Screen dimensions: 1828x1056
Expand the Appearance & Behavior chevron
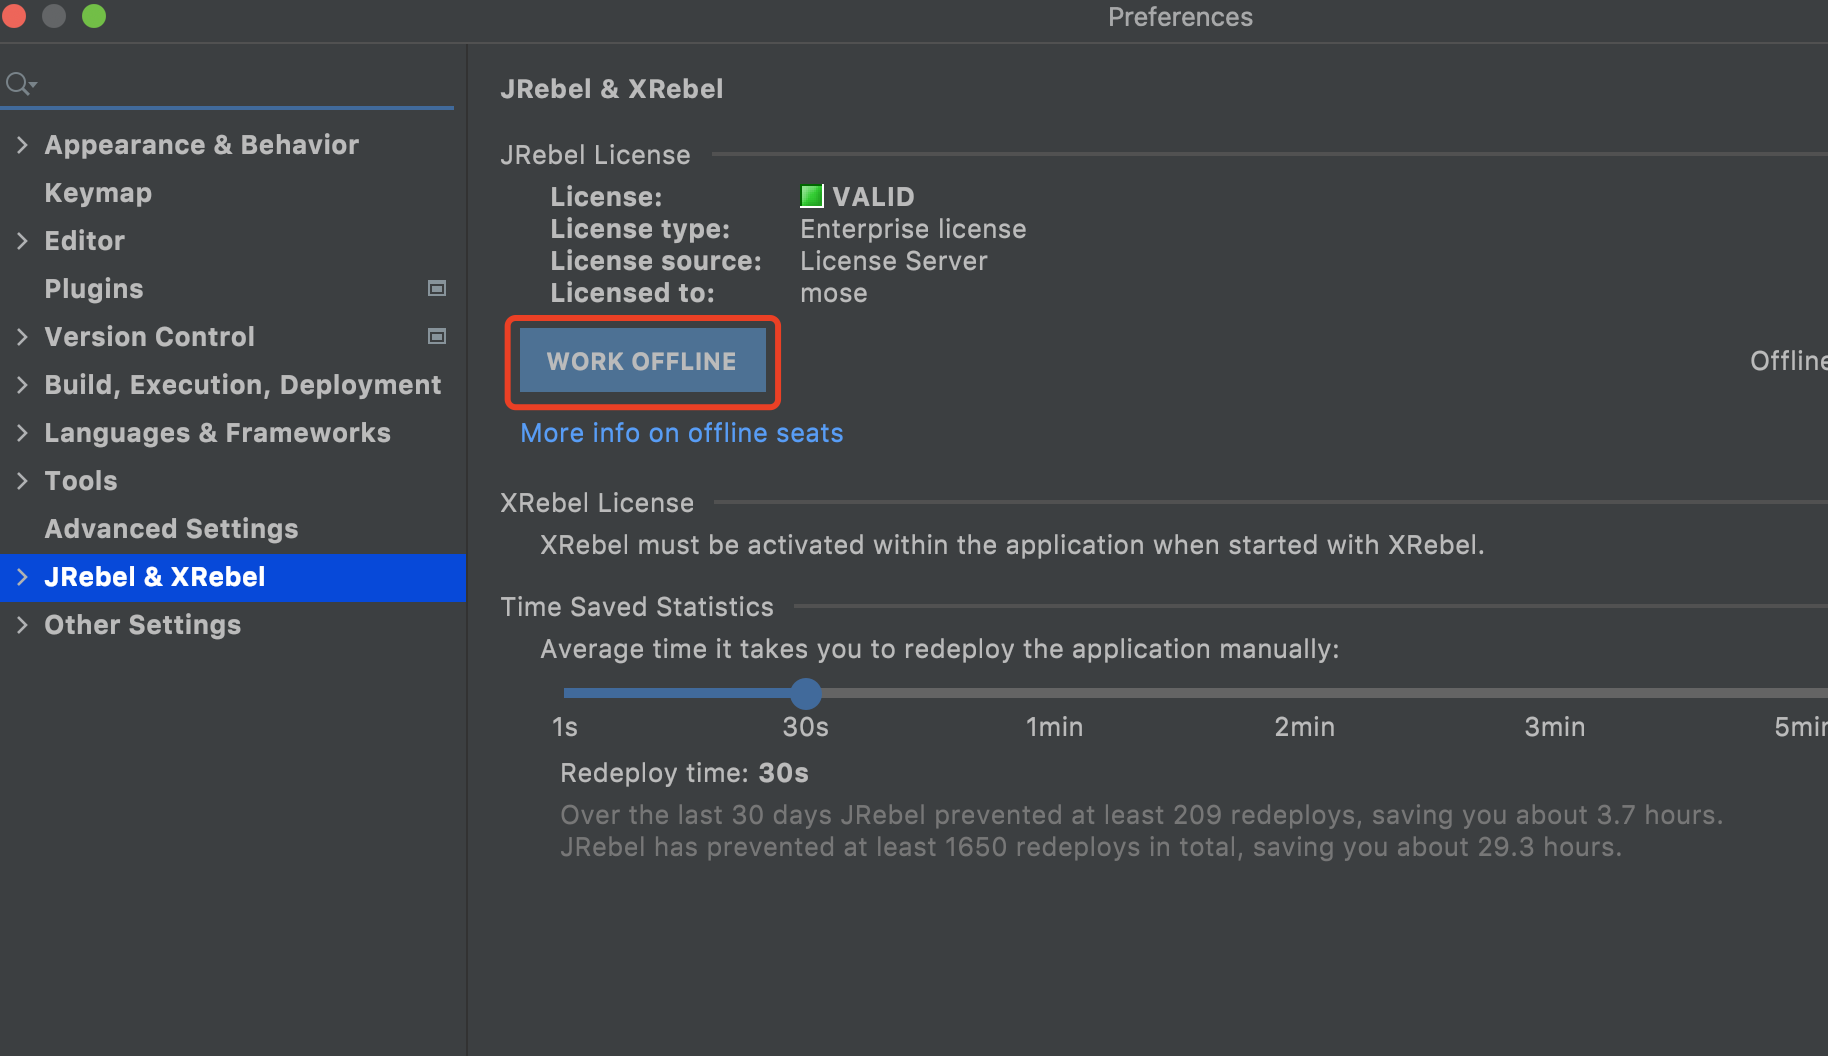(x=22, y=145)
